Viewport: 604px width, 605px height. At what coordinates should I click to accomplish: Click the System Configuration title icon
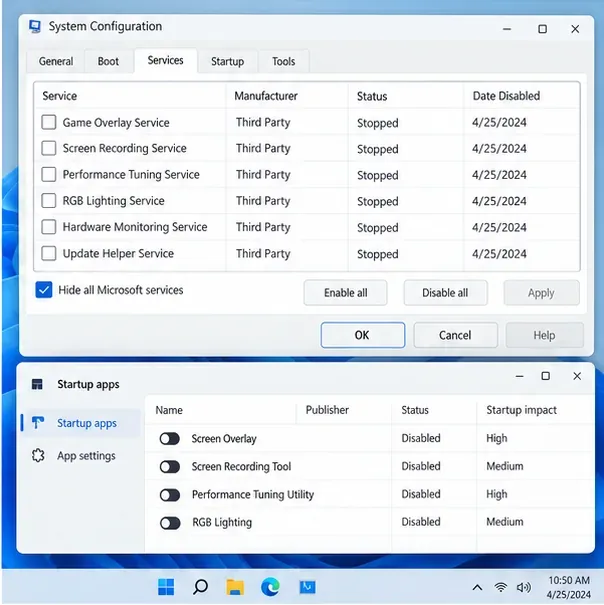coord(35,26)
